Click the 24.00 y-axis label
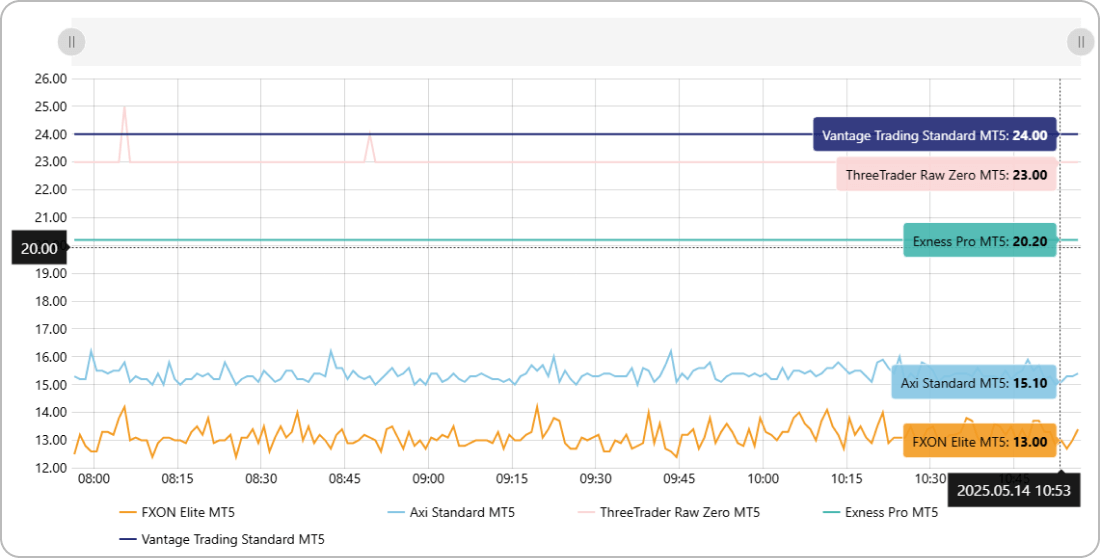The width and height of the screenshot is (1100, 558). pos(51,134)
